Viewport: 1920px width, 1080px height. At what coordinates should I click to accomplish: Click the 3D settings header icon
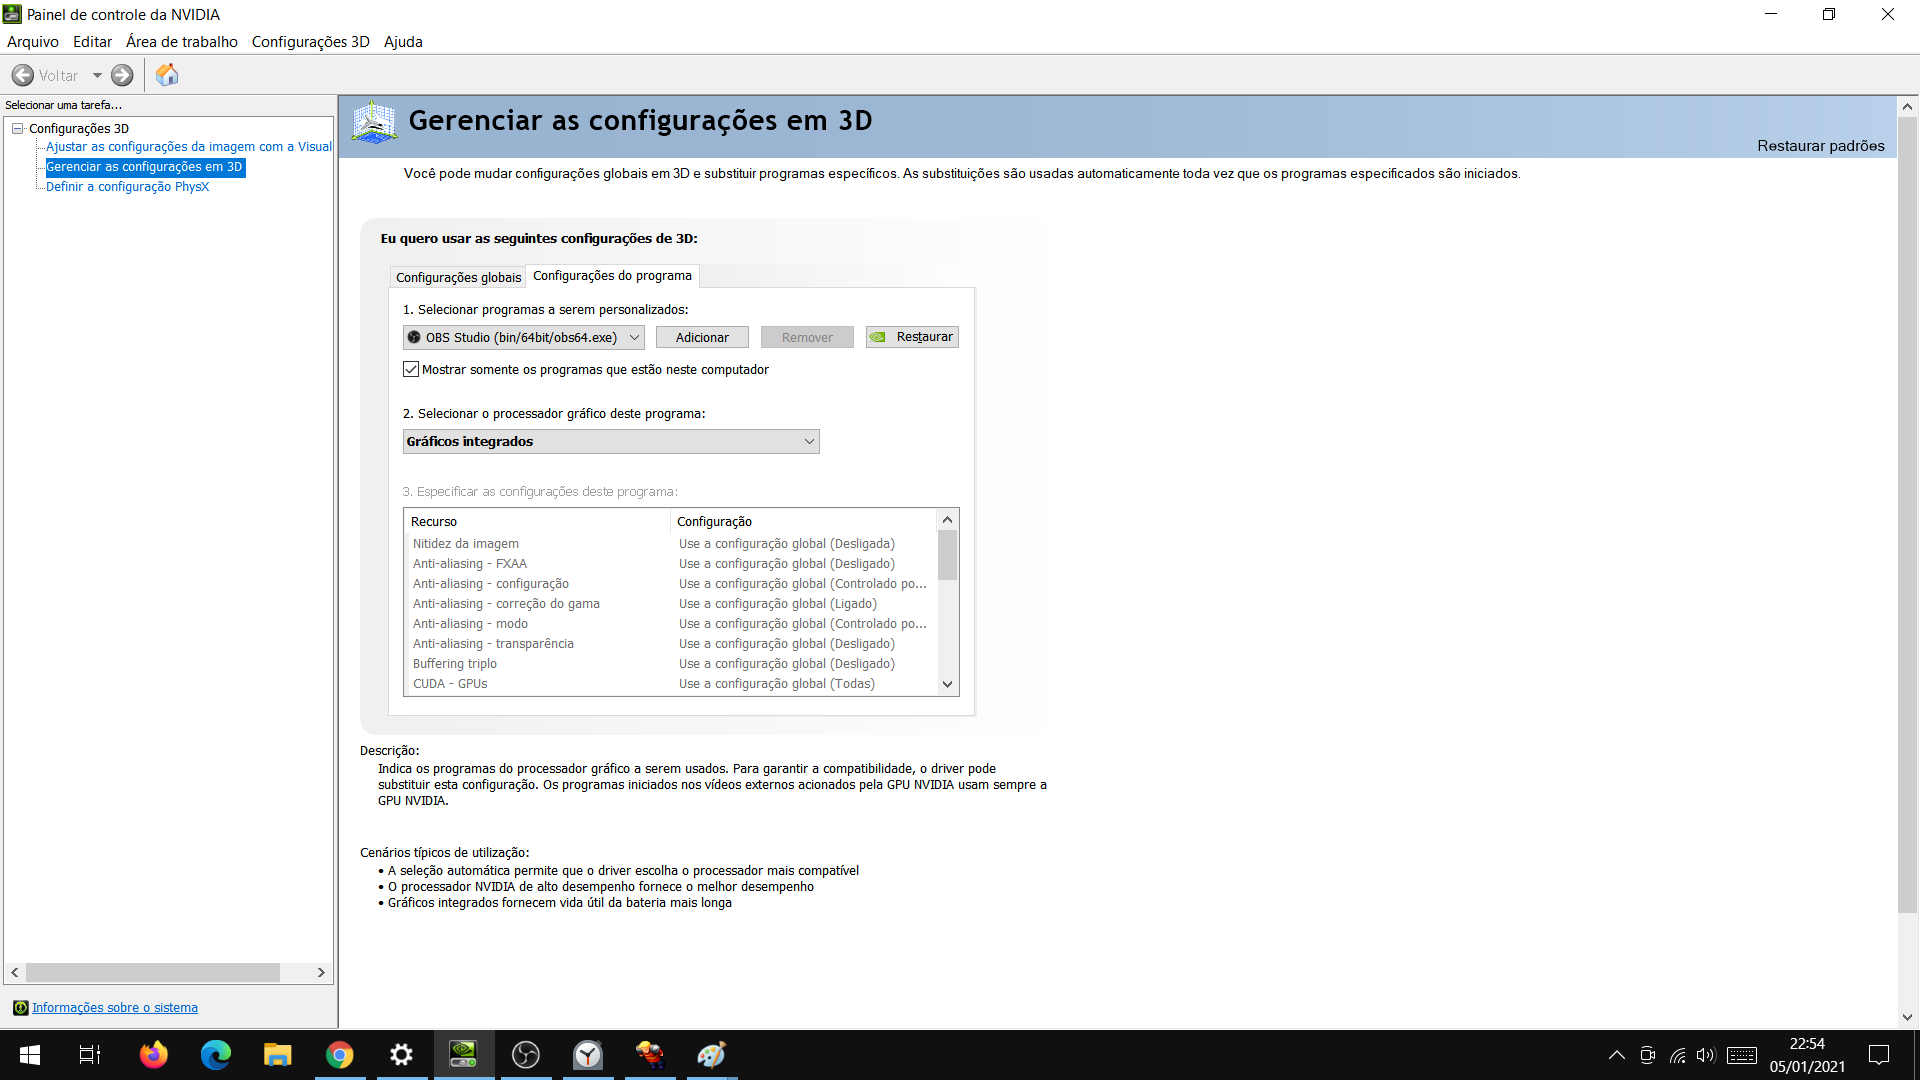tap(374, 122)
